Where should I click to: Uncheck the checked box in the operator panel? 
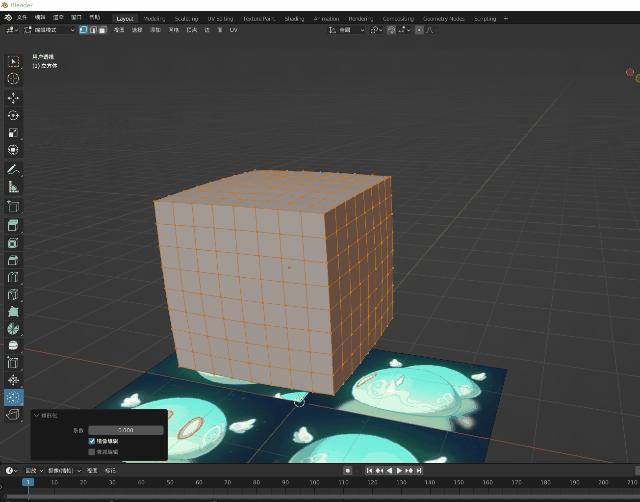tap(92, 441)
